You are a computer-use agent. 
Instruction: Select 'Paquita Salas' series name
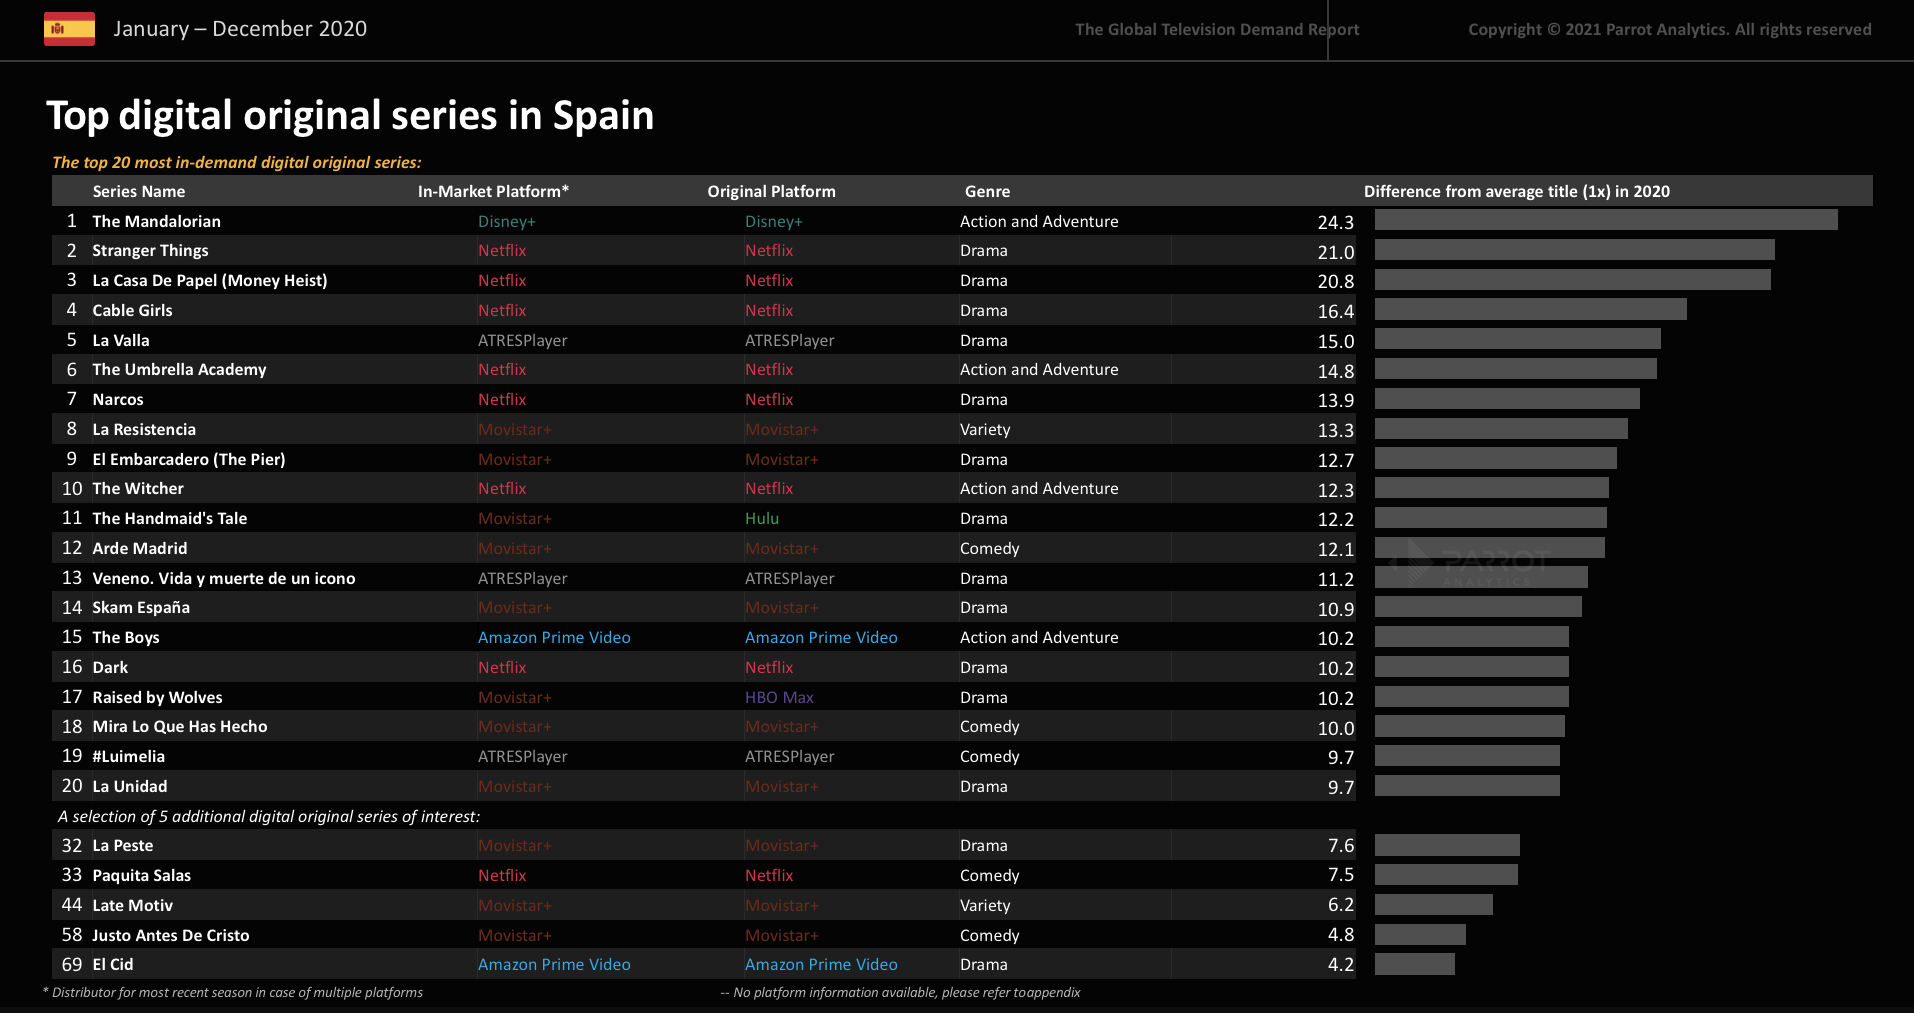(x=141, y=876)
